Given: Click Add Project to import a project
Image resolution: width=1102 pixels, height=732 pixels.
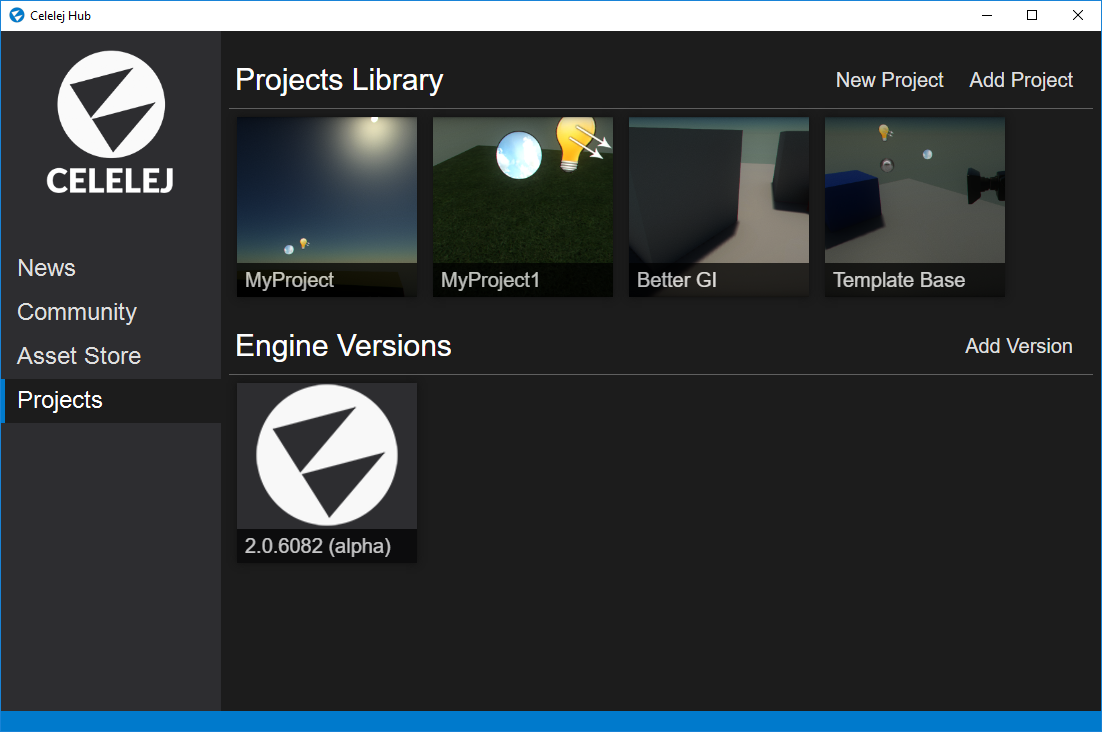Looking at the screenshot, I should tap(1021, 80).
